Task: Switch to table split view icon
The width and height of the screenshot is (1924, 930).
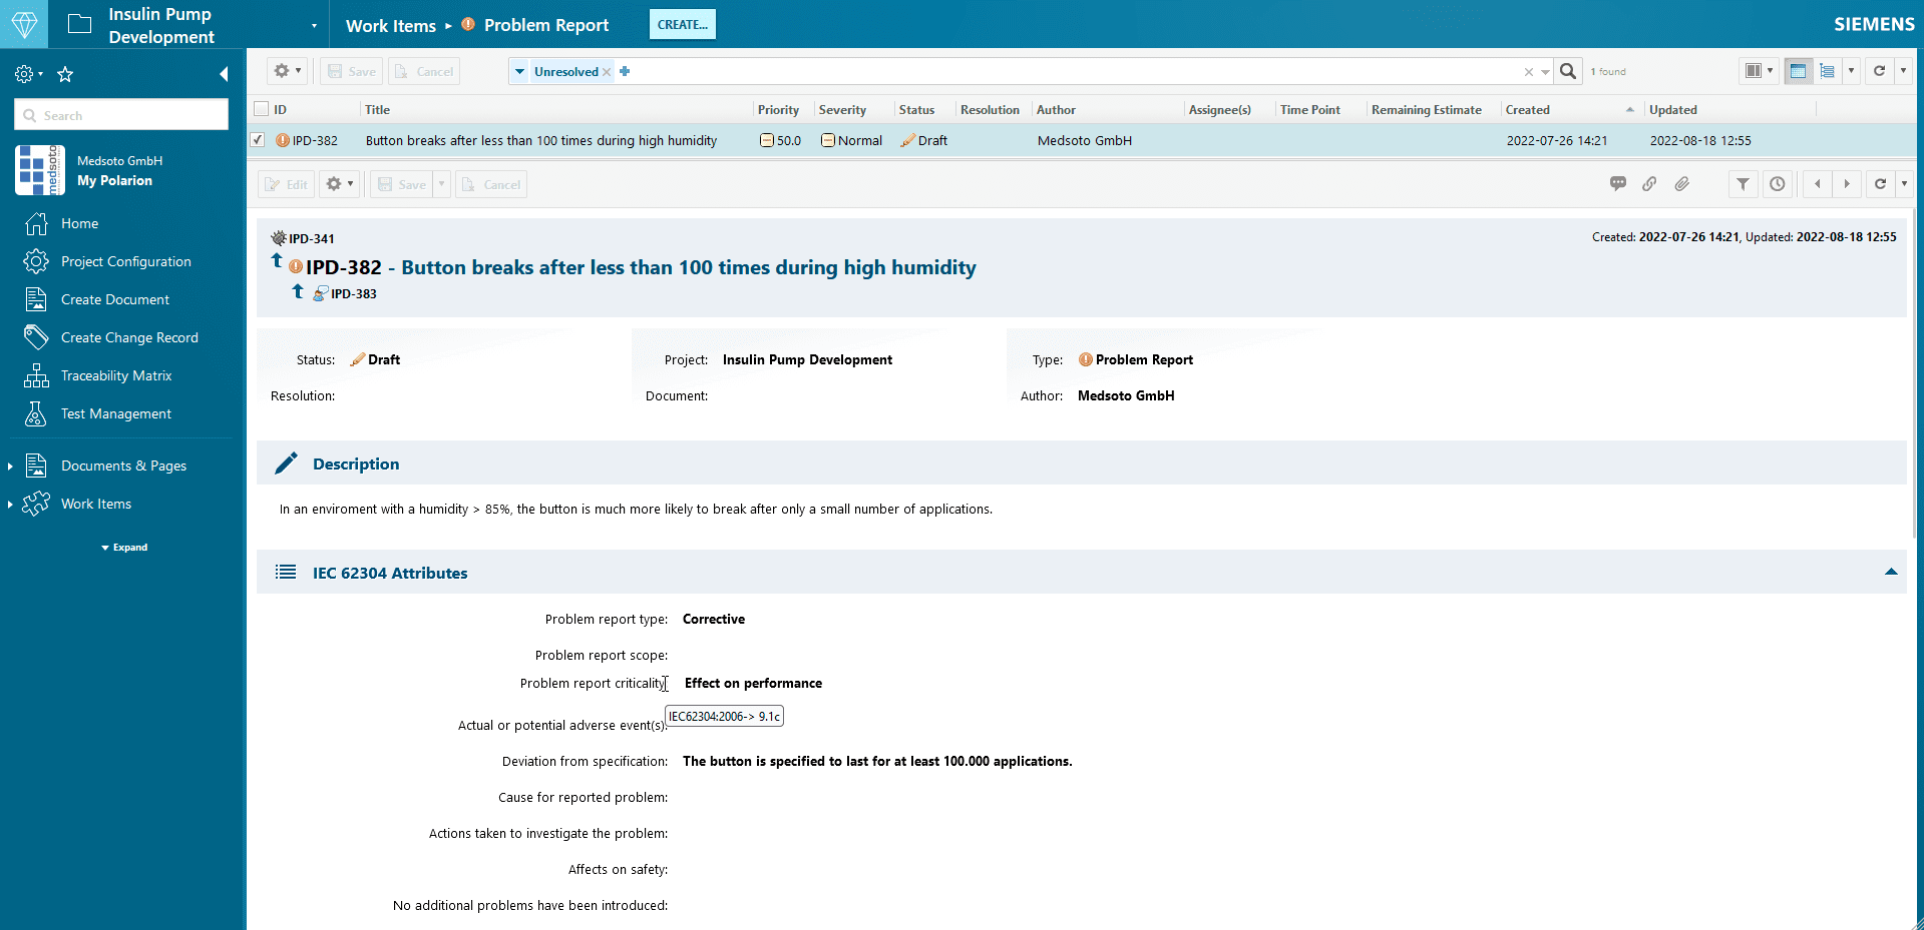Action: coord(1798,71)
